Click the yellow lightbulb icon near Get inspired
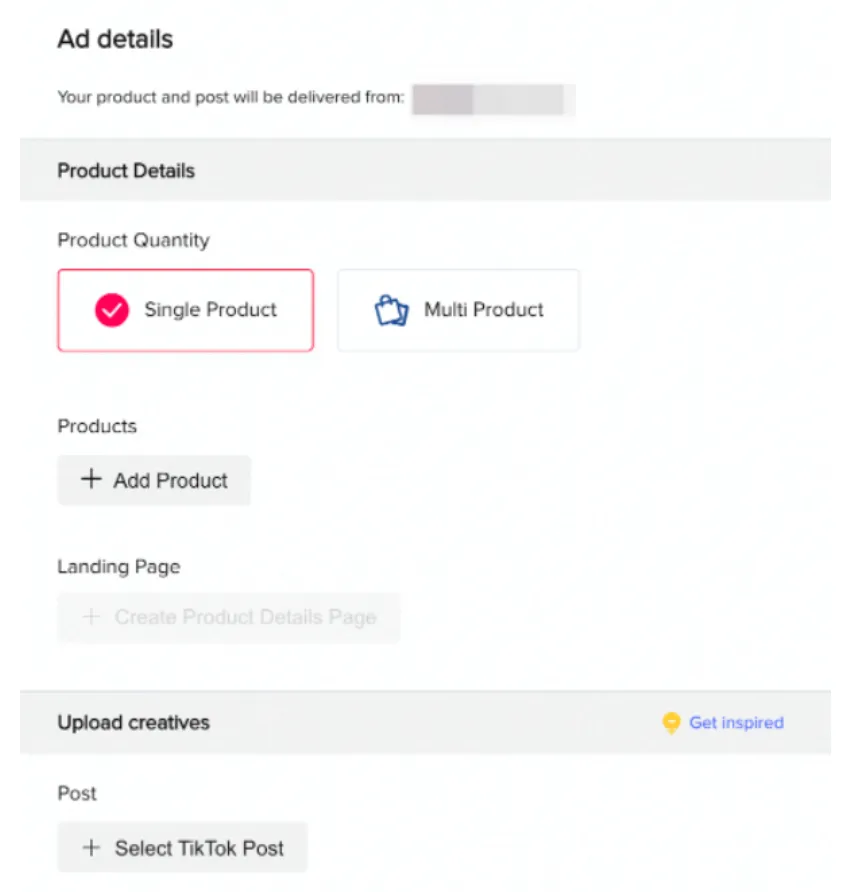This screenshot has height=892, width=859. pos(671,723)
